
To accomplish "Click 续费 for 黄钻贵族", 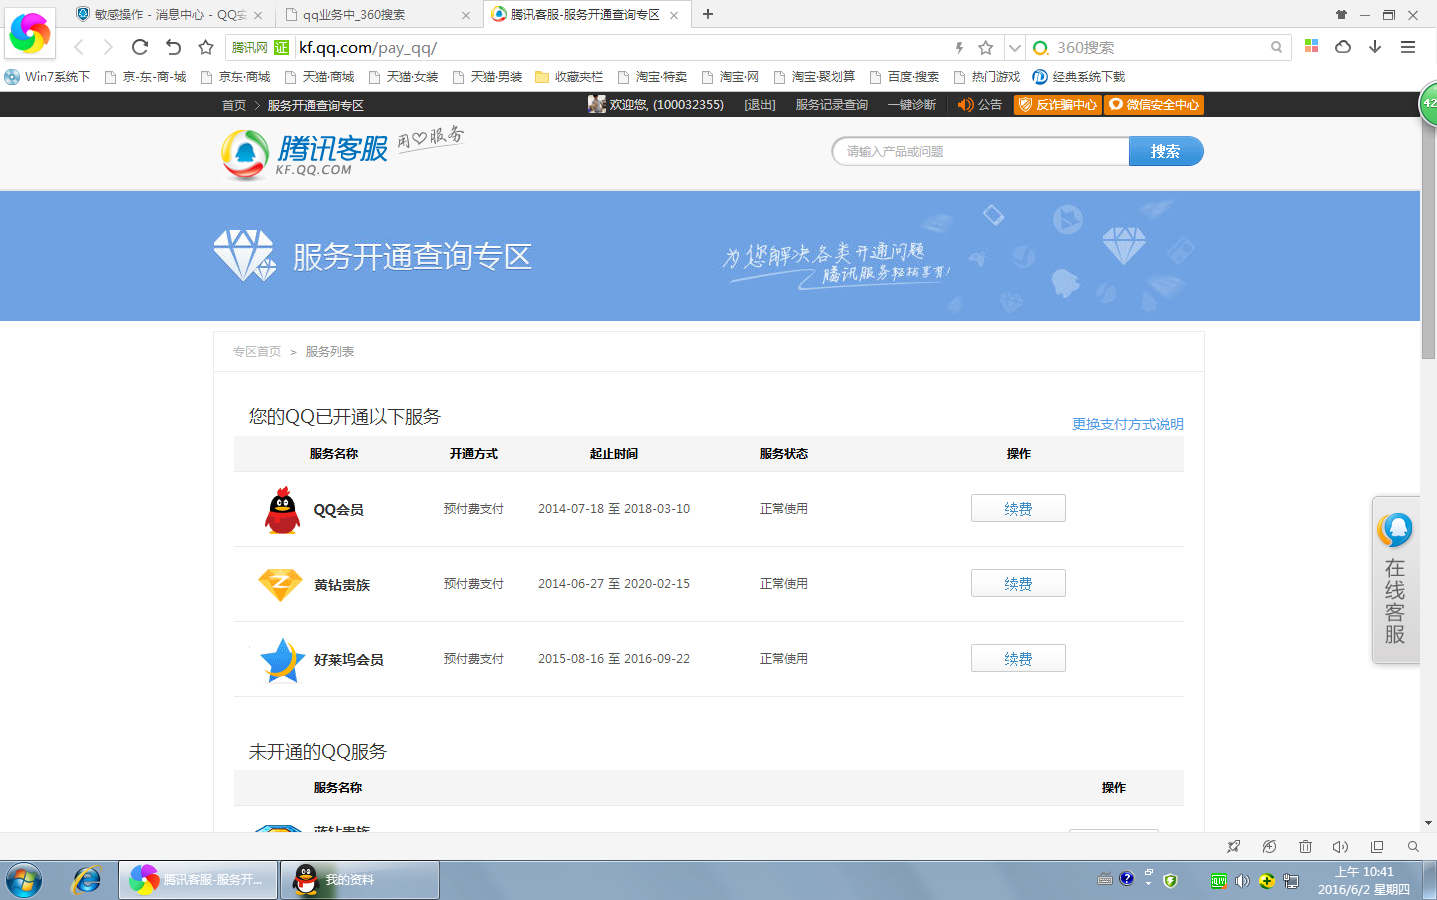I will tap(1018, 583).
